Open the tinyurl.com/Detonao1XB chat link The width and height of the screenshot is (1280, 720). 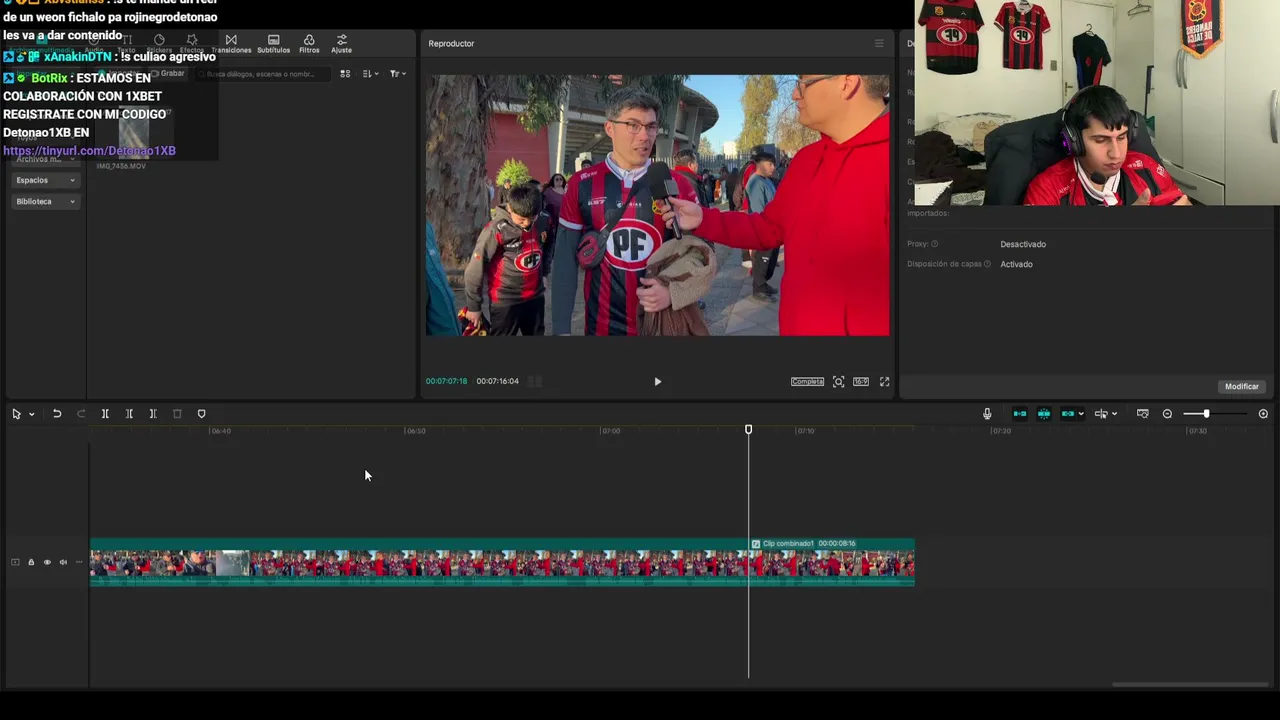[x=89, y=151]
